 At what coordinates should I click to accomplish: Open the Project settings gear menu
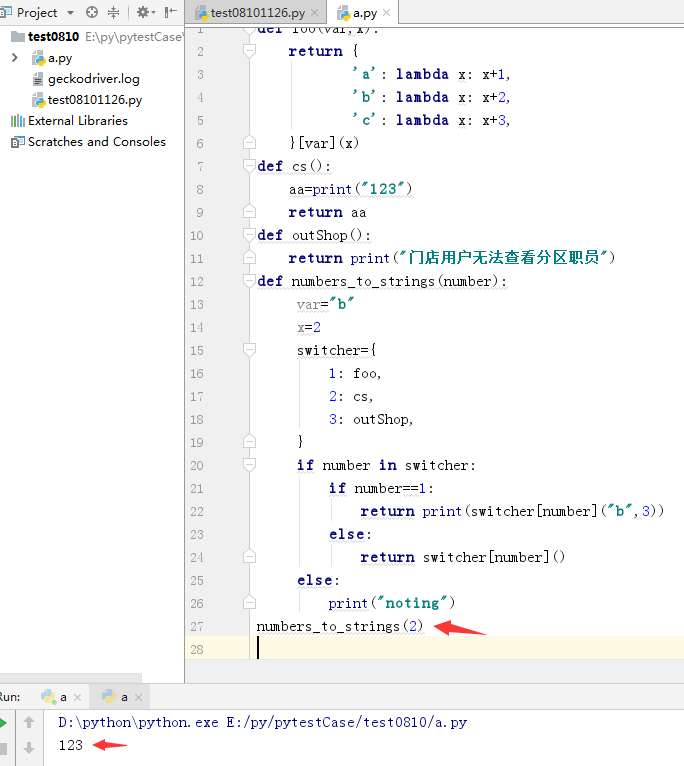pyautogui.click(x=145, y=12)
